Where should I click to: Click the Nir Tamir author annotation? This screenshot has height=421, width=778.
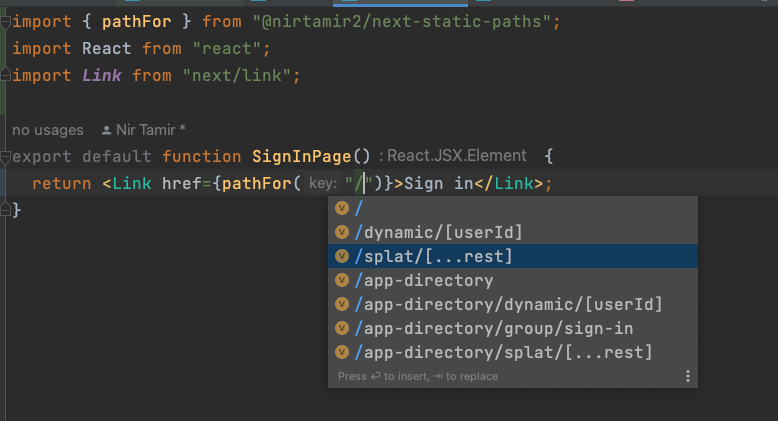pos(143,130)
